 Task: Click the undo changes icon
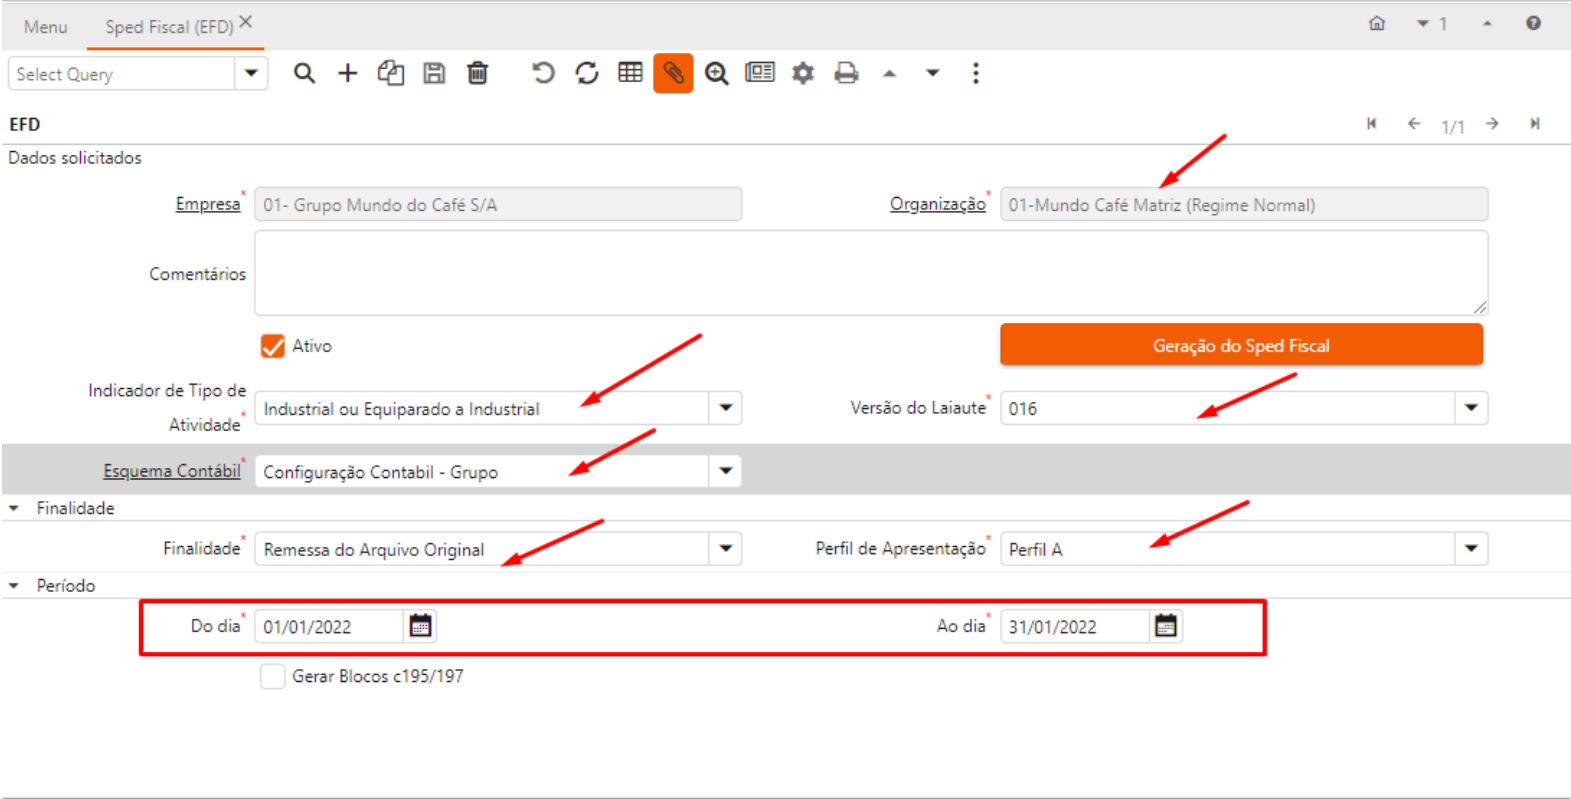[543, 73]
